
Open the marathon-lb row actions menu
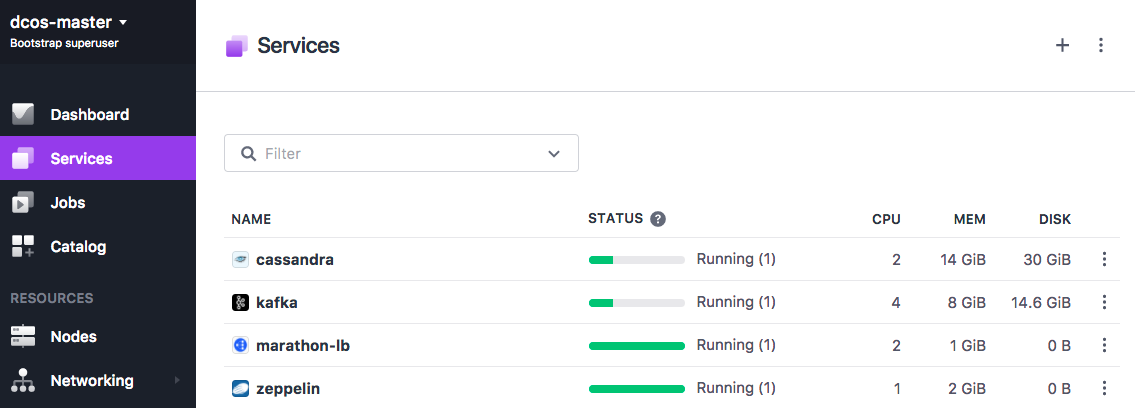pos(1104,346)
